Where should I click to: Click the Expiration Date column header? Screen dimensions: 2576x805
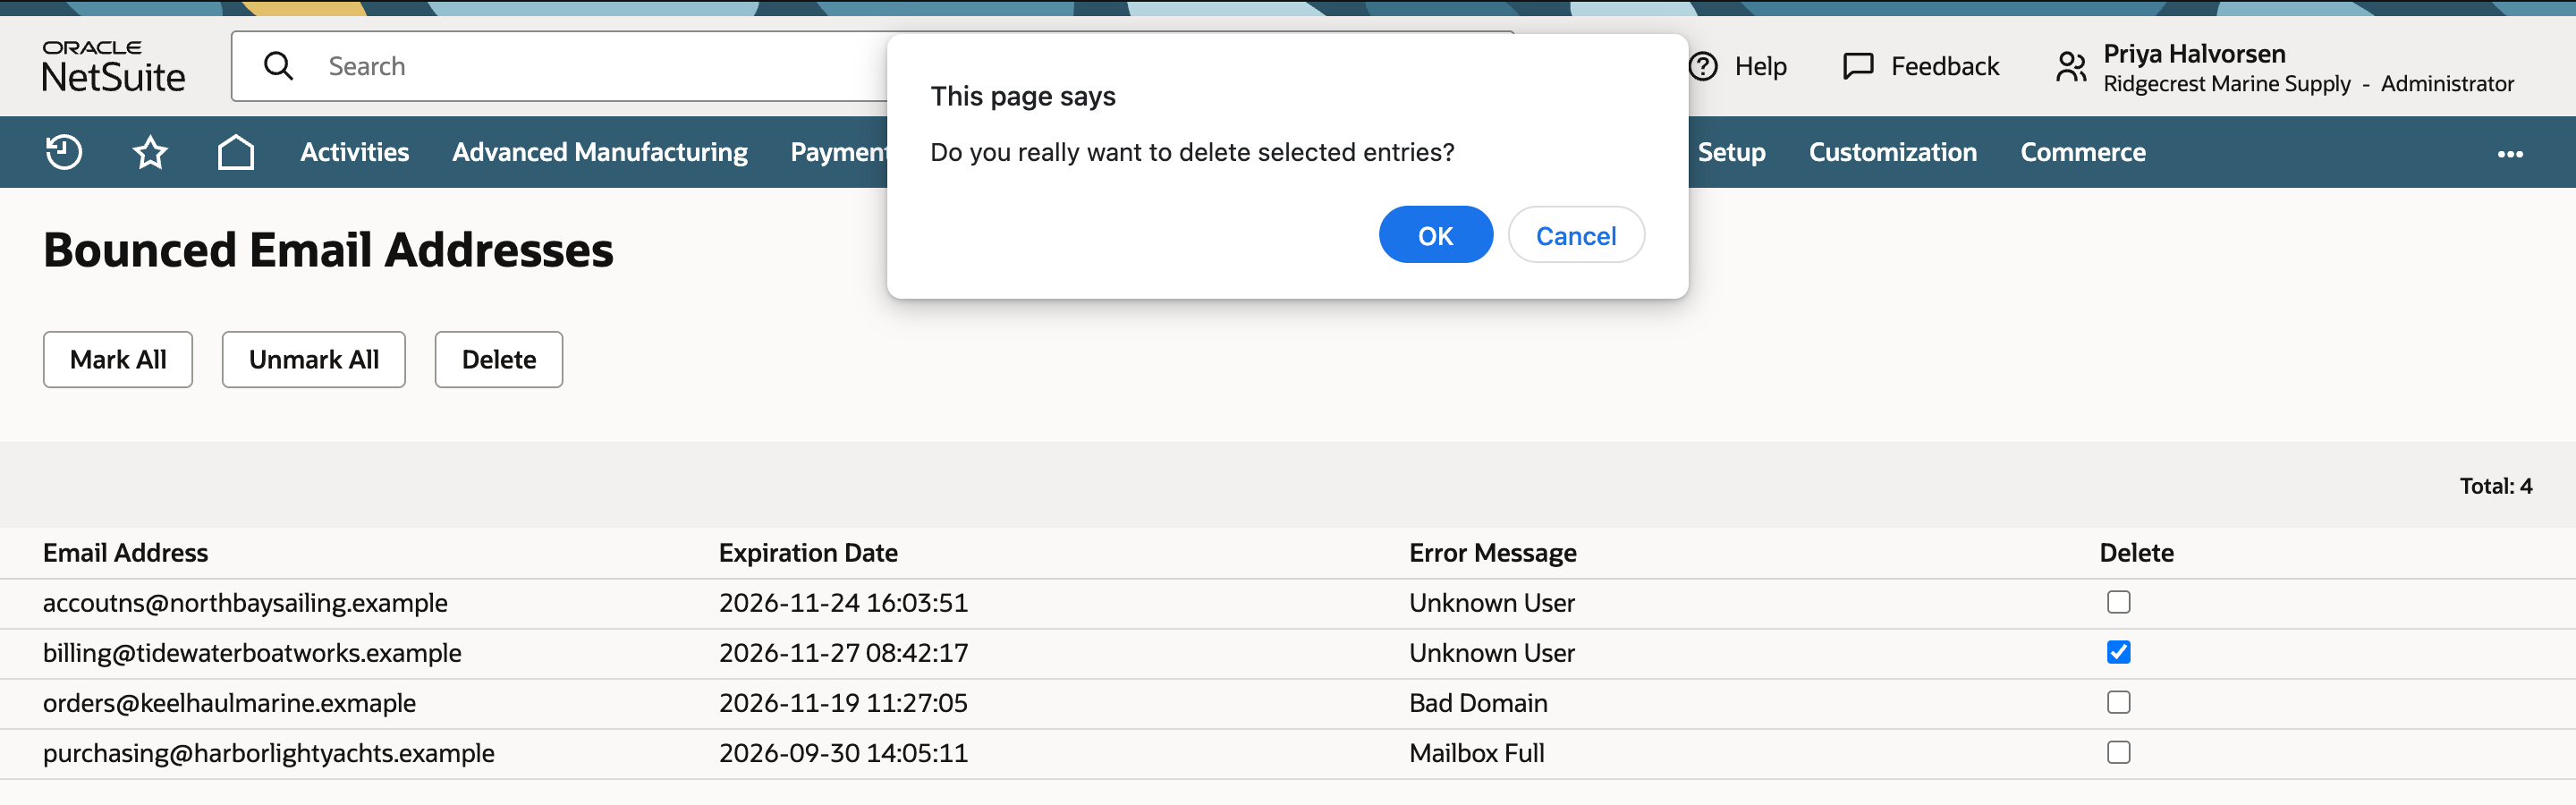pyautogui.click(x=808, y=553)
